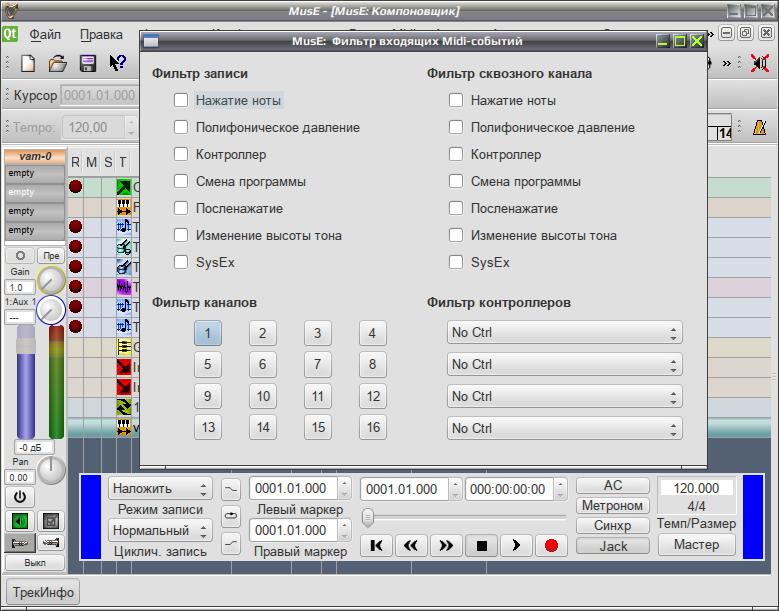The image size is (779, 611).
Task: Check 'SysEx' under Фильтр записи
Action: tap(181, 262)
